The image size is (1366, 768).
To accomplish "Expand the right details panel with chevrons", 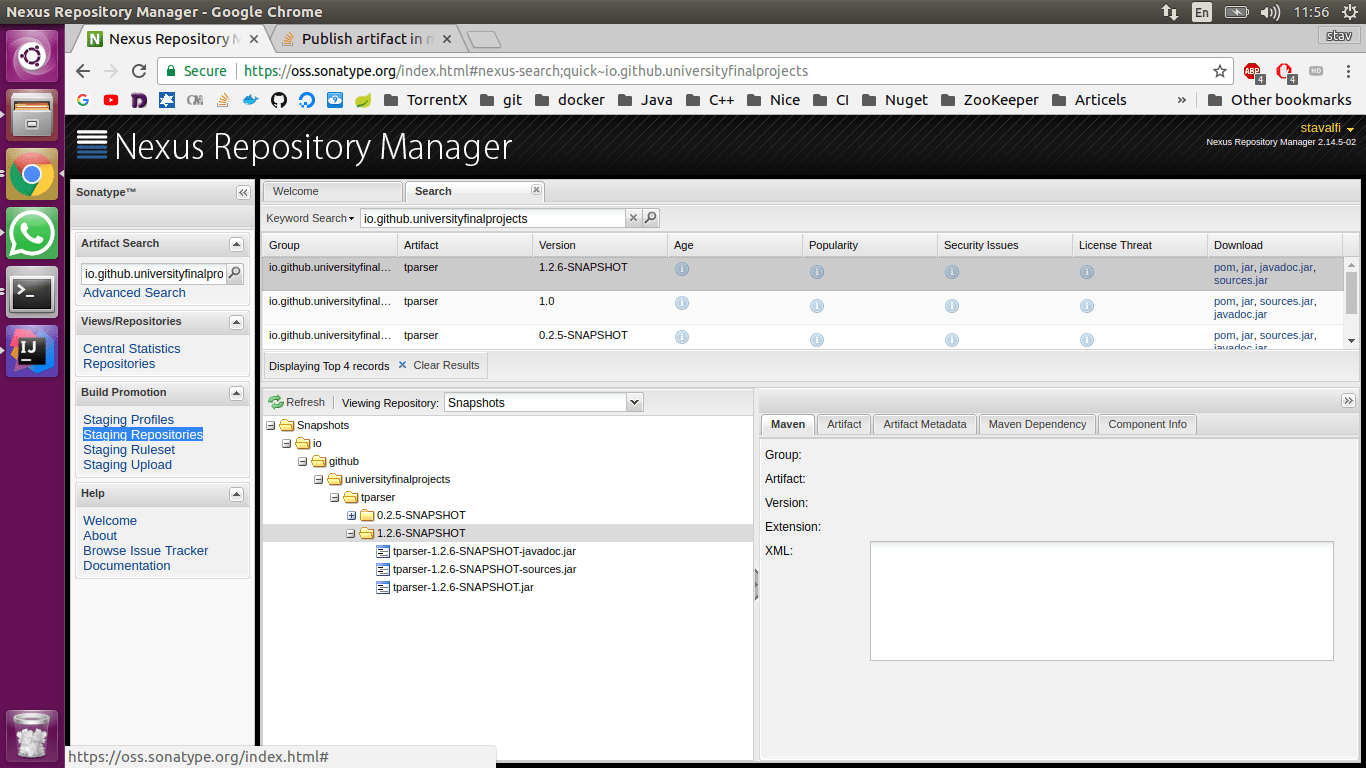I will coord(1348,400).
